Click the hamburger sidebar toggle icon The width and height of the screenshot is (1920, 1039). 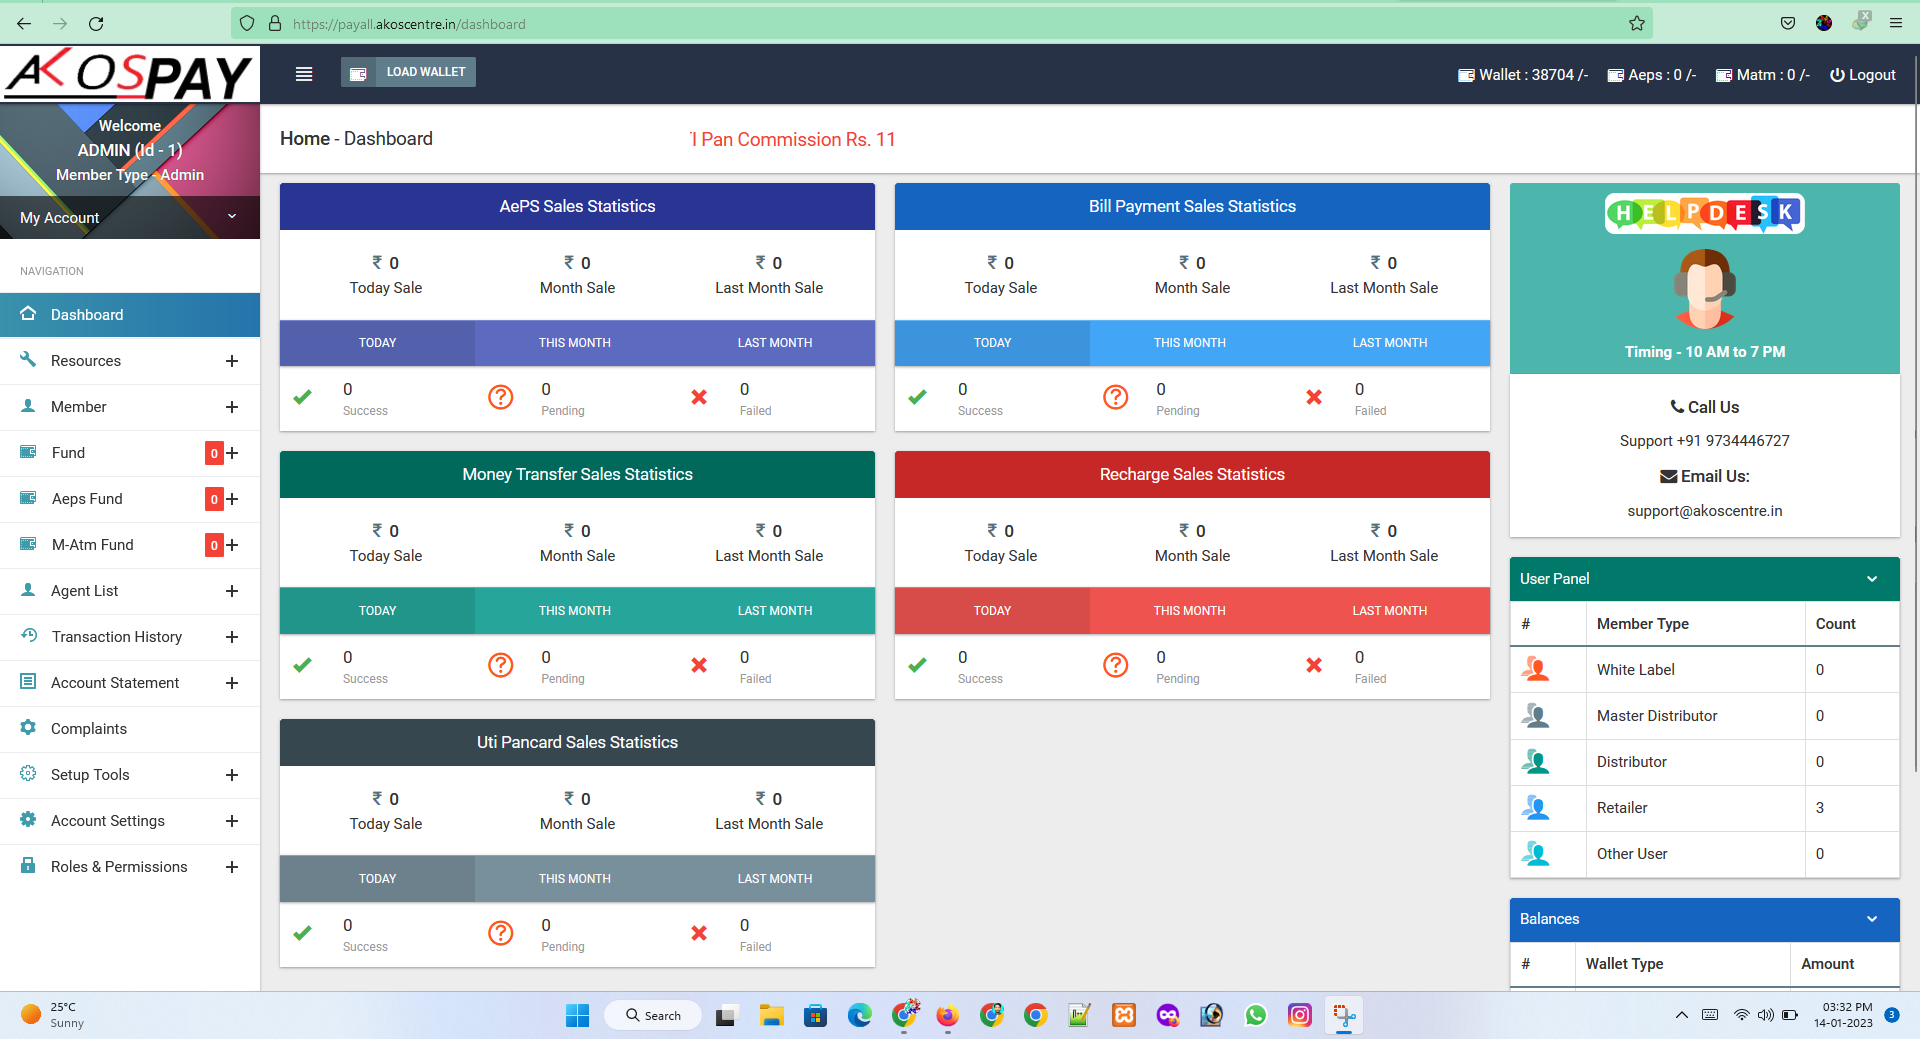[x=304, y=74]
